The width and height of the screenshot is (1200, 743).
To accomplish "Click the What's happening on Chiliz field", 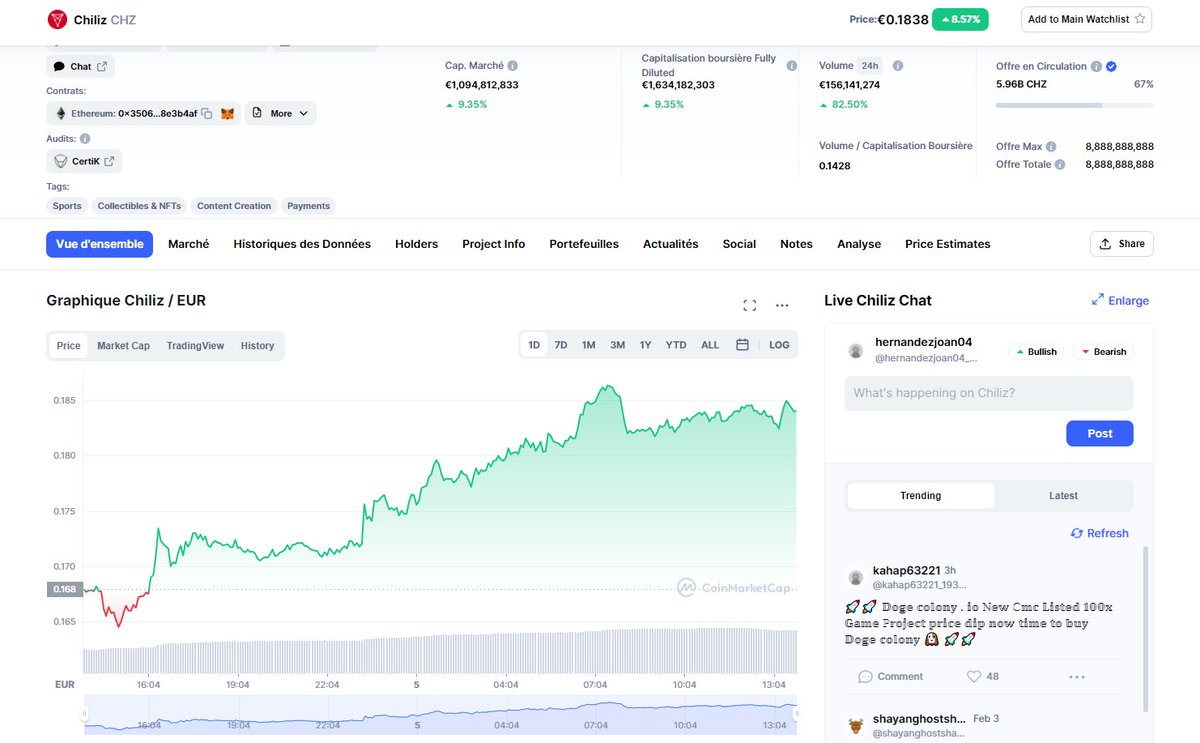I will point(989,393).
